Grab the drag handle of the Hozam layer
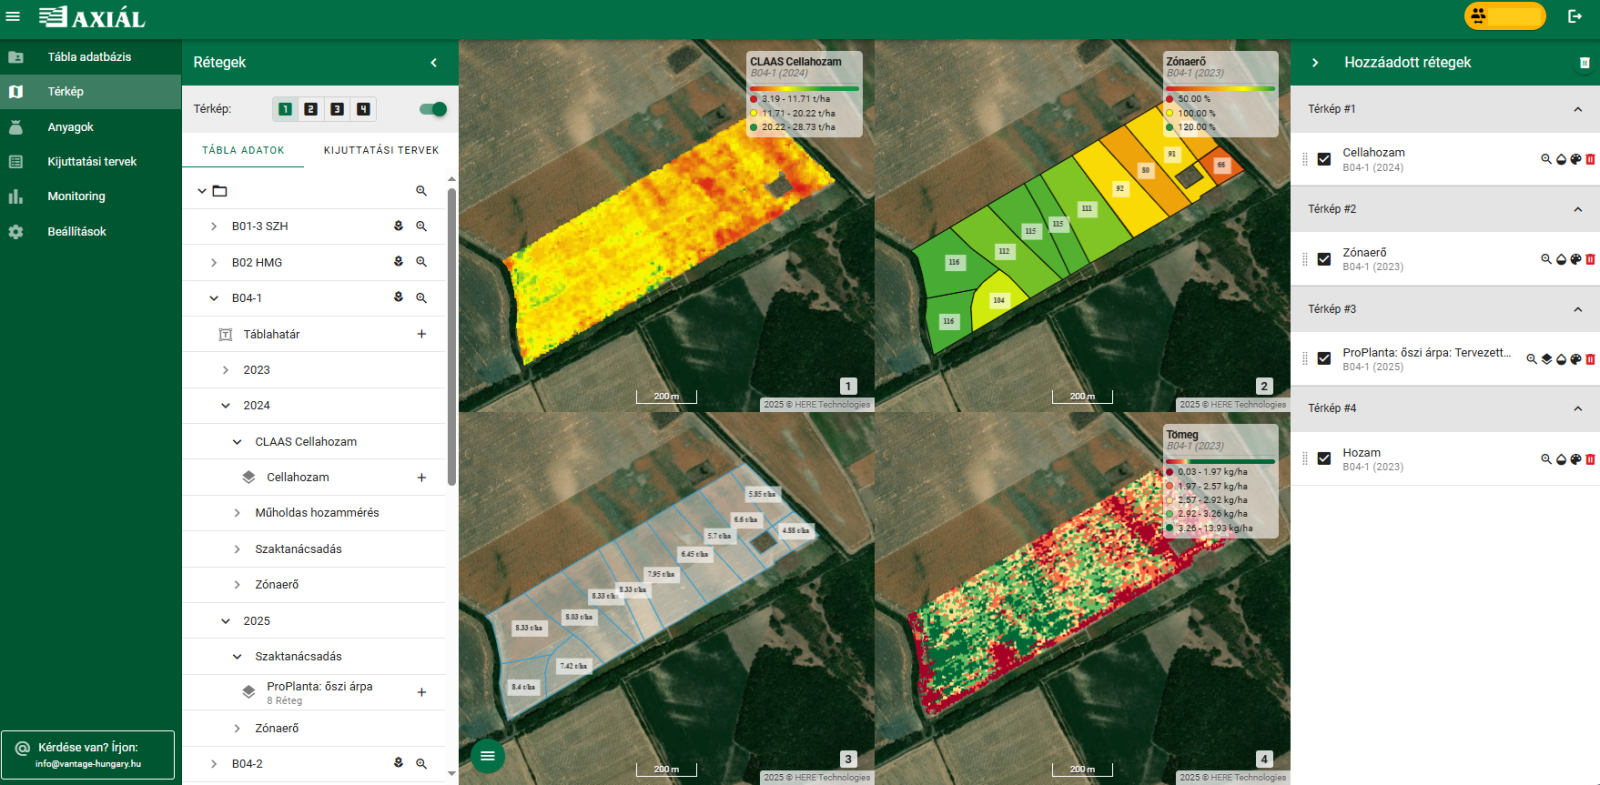Screen dimensions: 1600x785 click(1304, 459)
